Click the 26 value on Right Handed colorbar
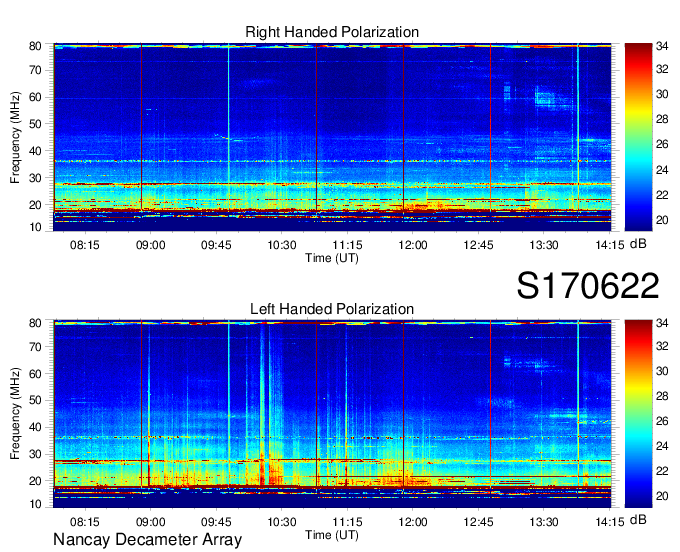680x552 pixels. [662, 144]
